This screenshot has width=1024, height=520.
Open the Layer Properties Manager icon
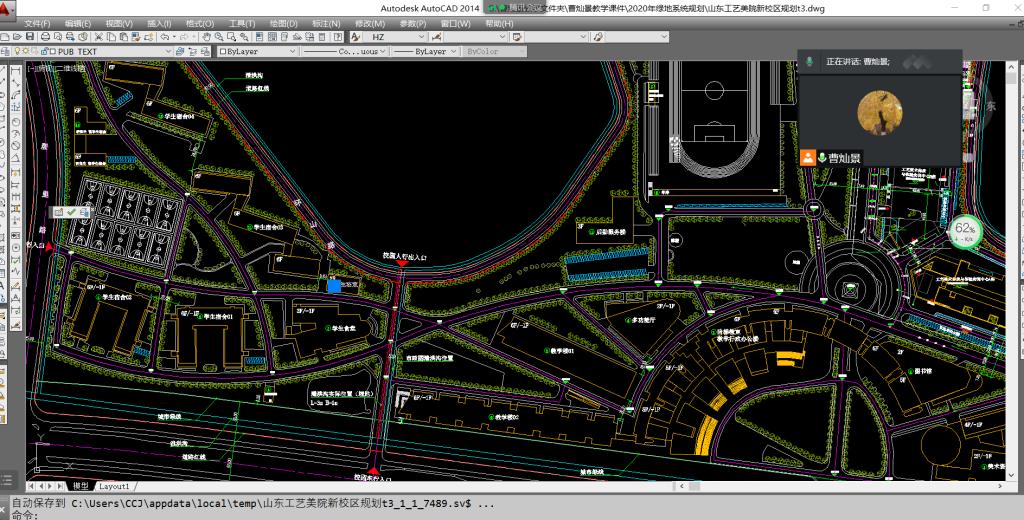click(x=6, y=51)
